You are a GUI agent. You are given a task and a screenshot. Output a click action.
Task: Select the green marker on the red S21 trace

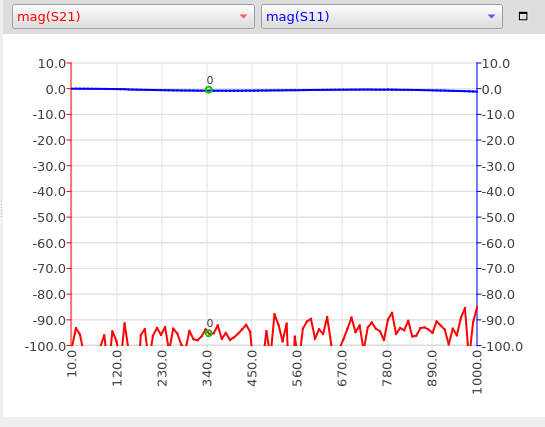pos(208,333)
